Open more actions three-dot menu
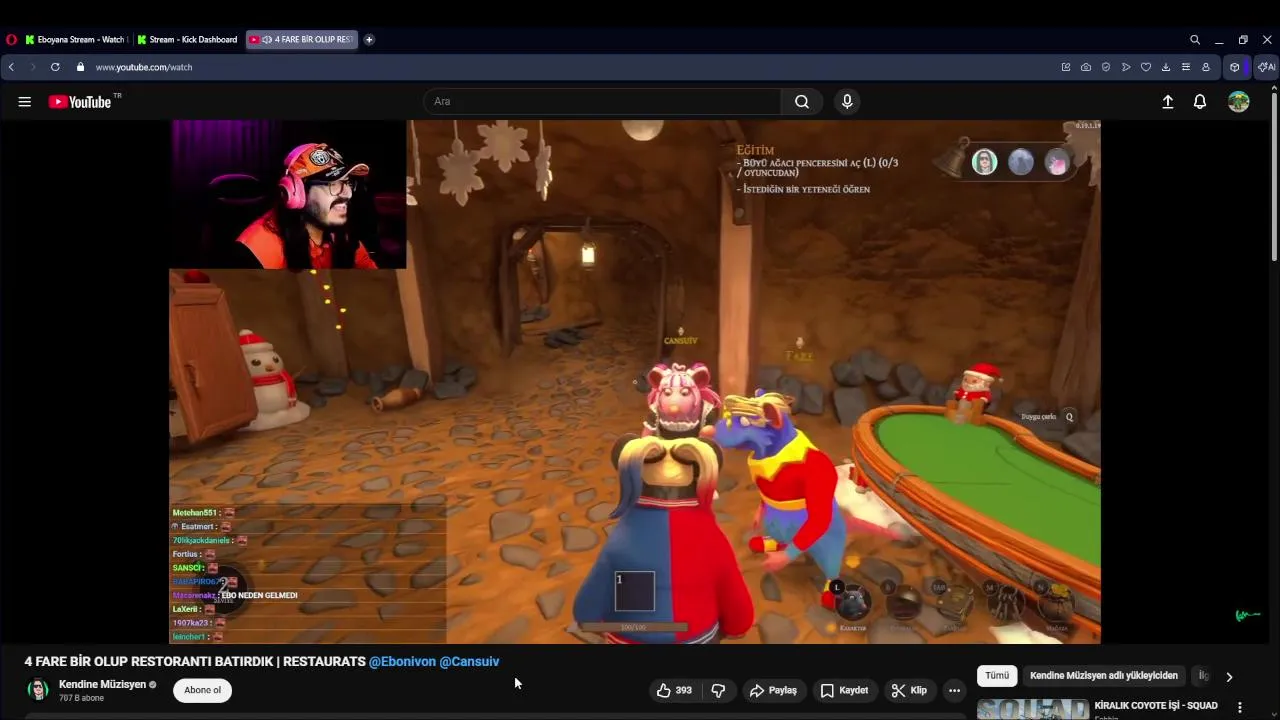This screenshot has height=720, width=1280. coord(954,690)
